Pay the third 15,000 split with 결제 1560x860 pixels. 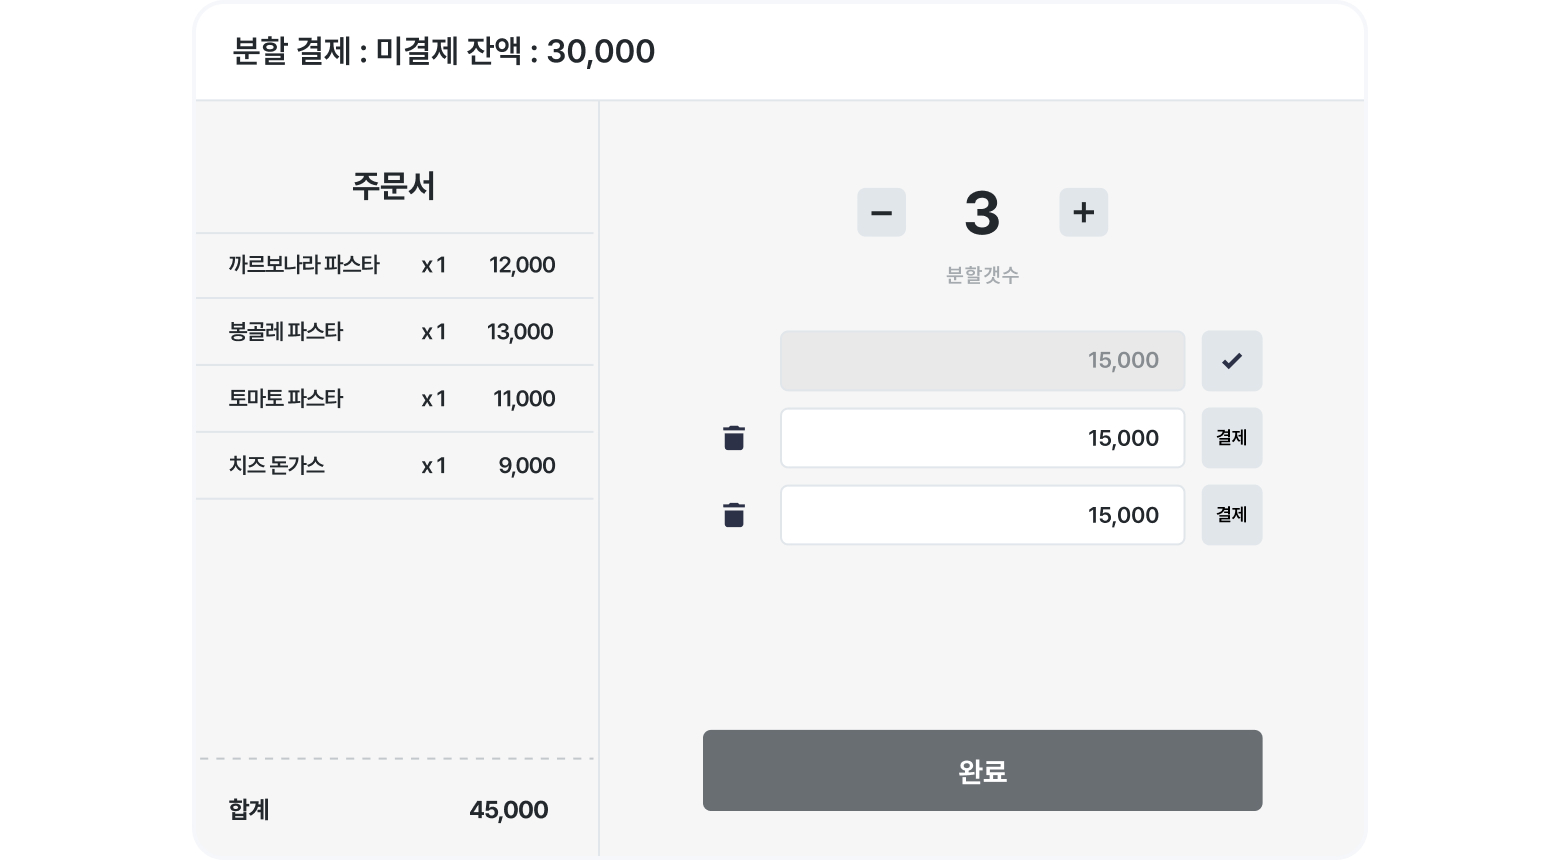pos(1231,515)
